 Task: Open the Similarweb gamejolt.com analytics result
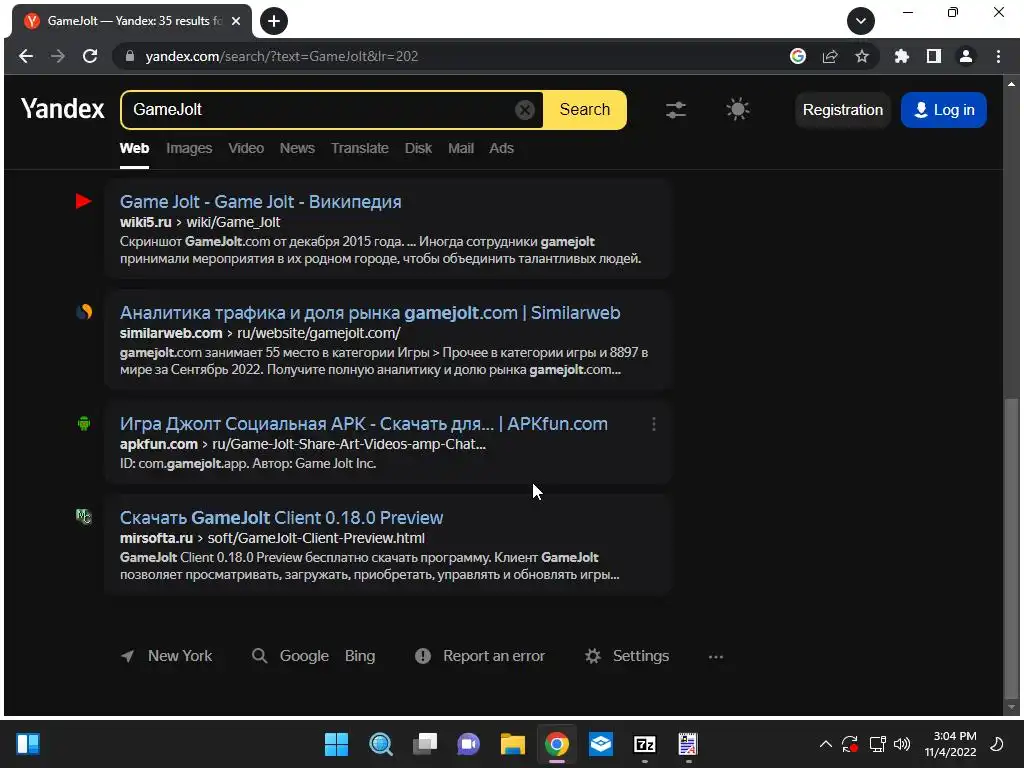pos(370,313)
